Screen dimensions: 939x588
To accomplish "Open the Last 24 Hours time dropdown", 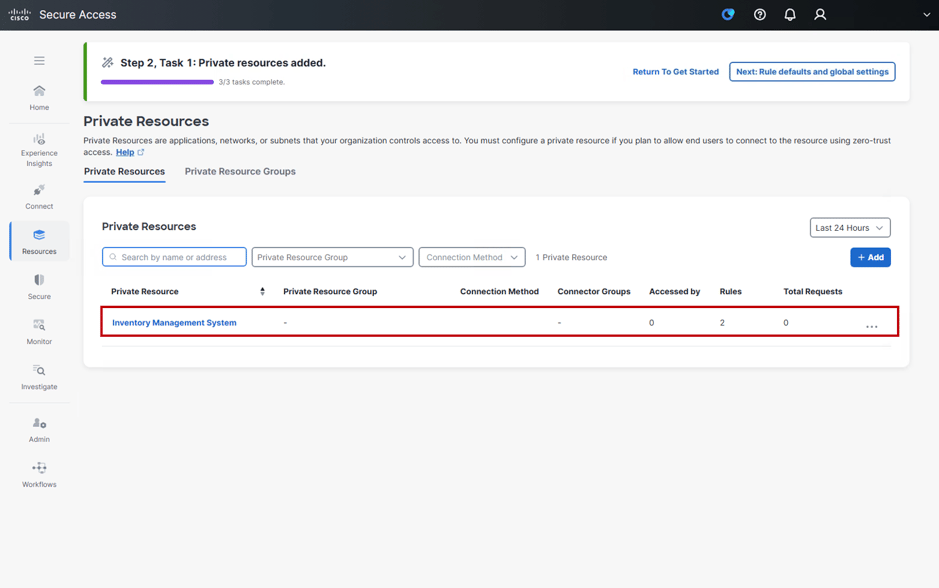I will pos(849,228).
